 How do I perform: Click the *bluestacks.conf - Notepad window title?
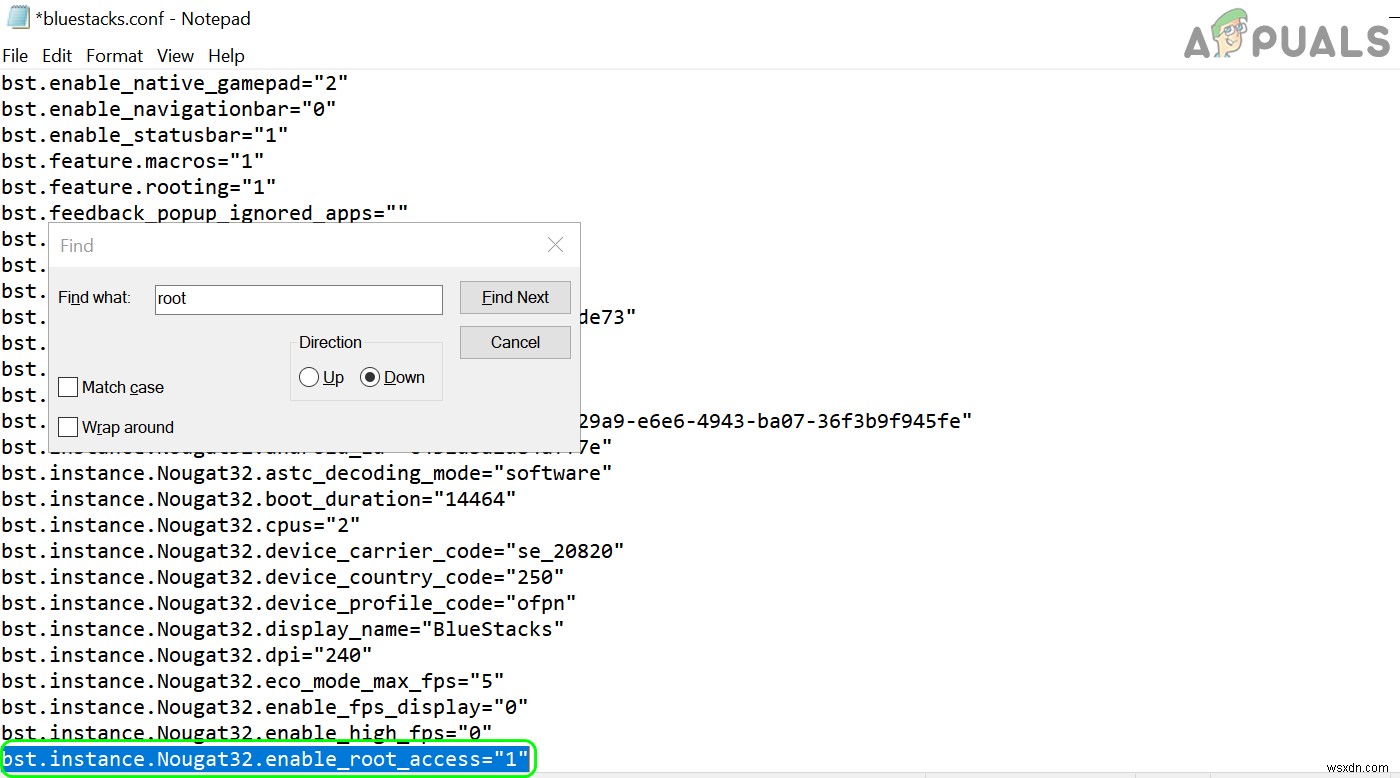[x=143, y=19]
